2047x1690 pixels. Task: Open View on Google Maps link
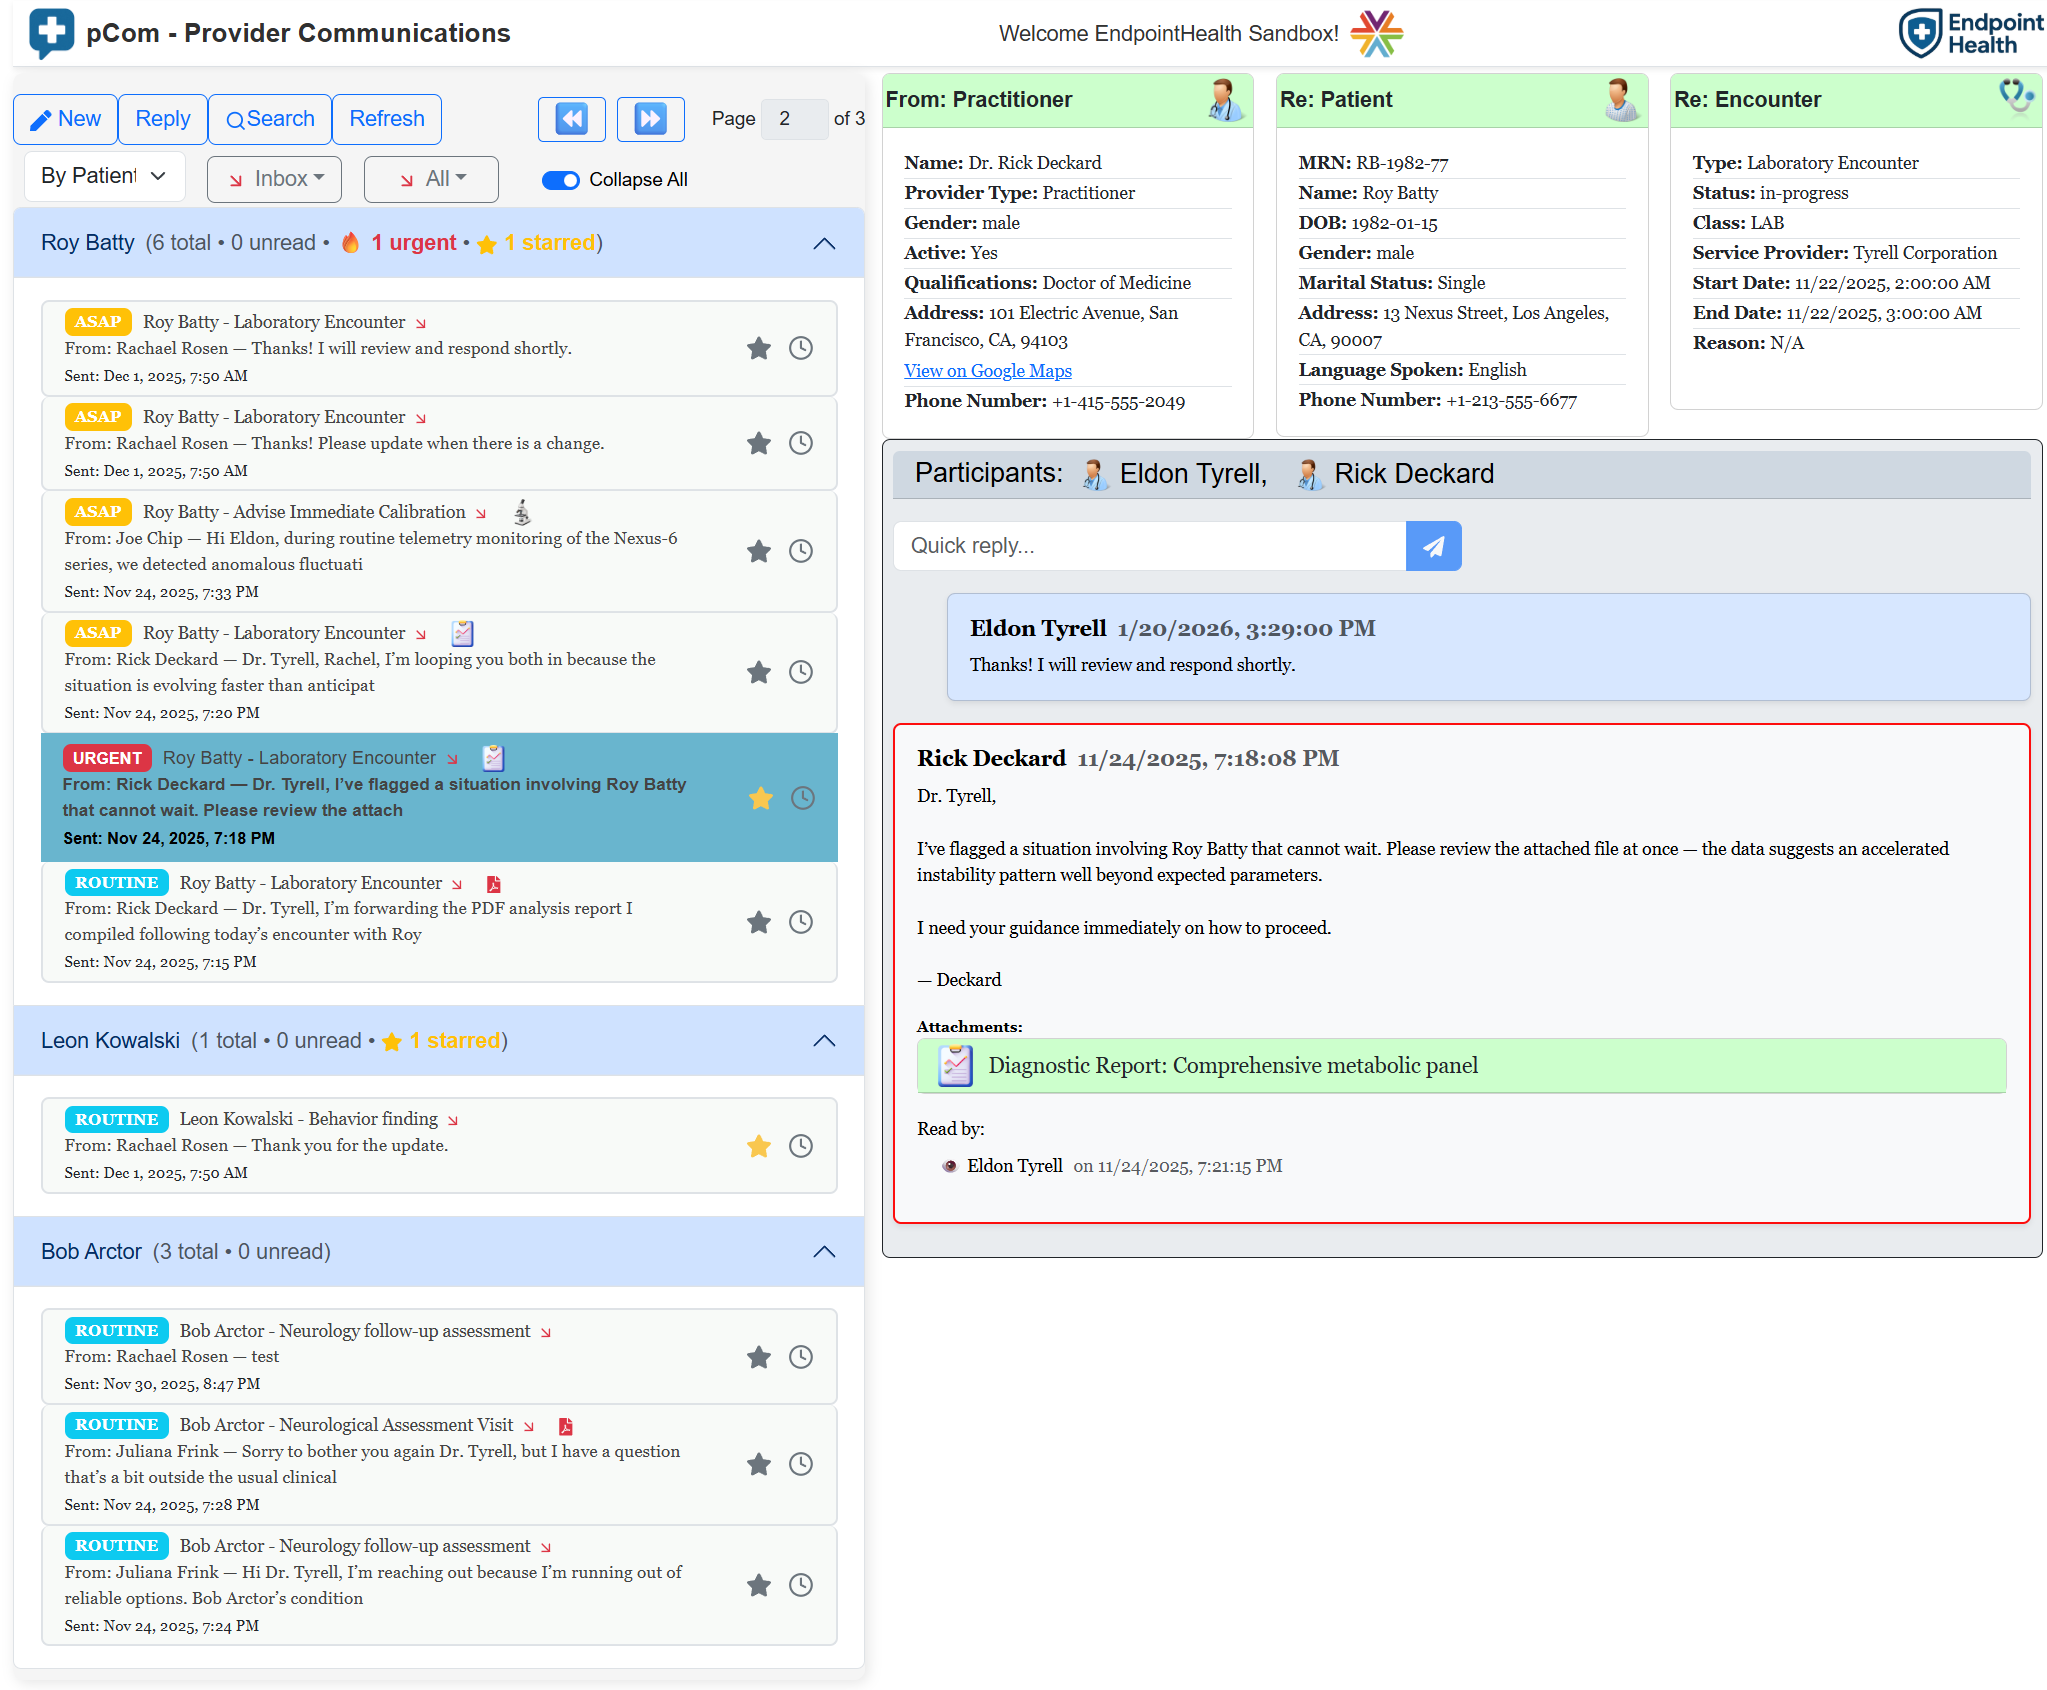tap(987, 371)
